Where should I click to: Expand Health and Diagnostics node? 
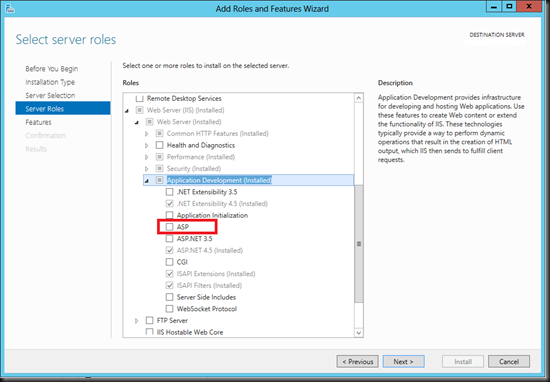pyautogui.click(x=147, y=146)
